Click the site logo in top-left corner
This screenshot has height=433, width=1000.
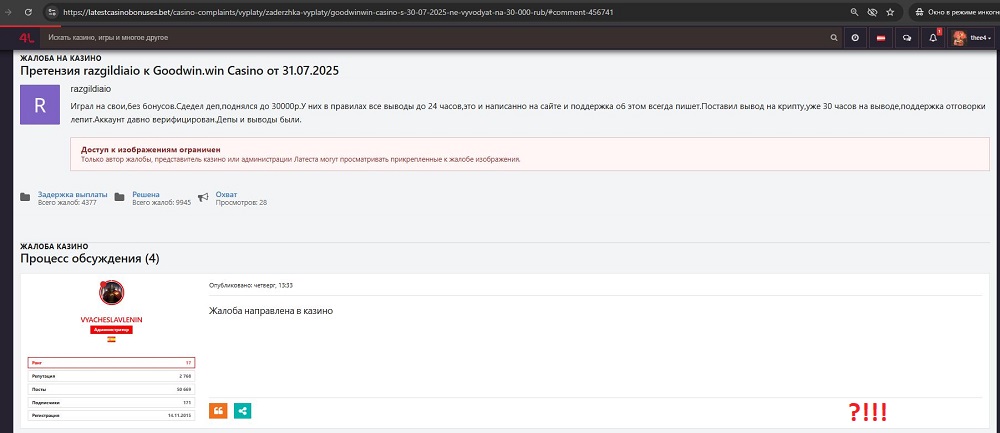coord(27,37)
